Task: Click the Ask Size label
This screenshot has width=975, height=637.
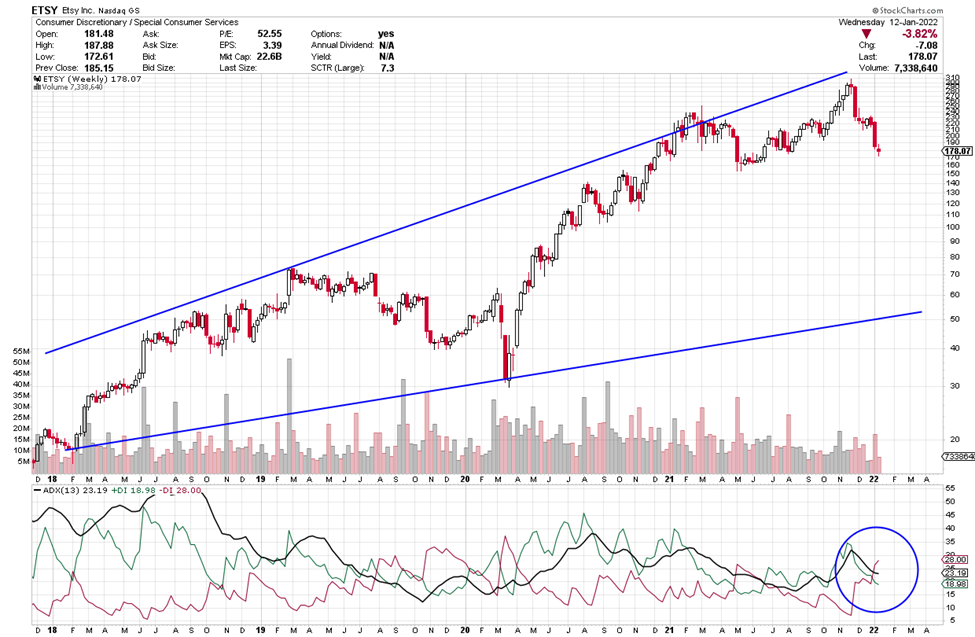Action: pos(160,45)
